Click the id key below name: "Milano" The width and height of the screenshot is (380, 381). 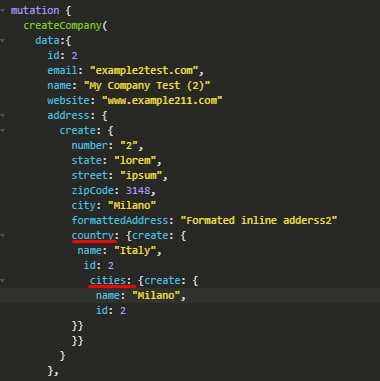tap(102, 310)
